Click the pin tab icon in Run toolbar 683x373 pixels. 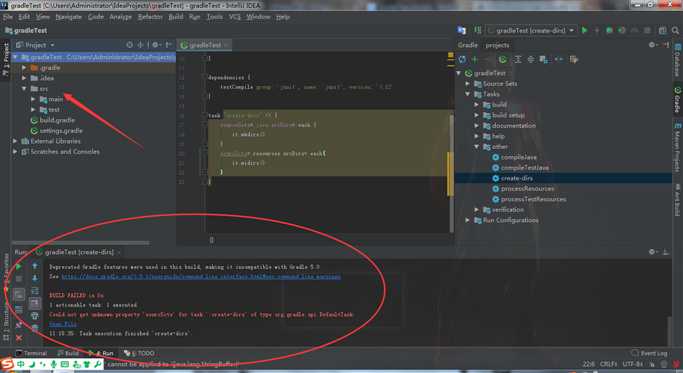19,325
